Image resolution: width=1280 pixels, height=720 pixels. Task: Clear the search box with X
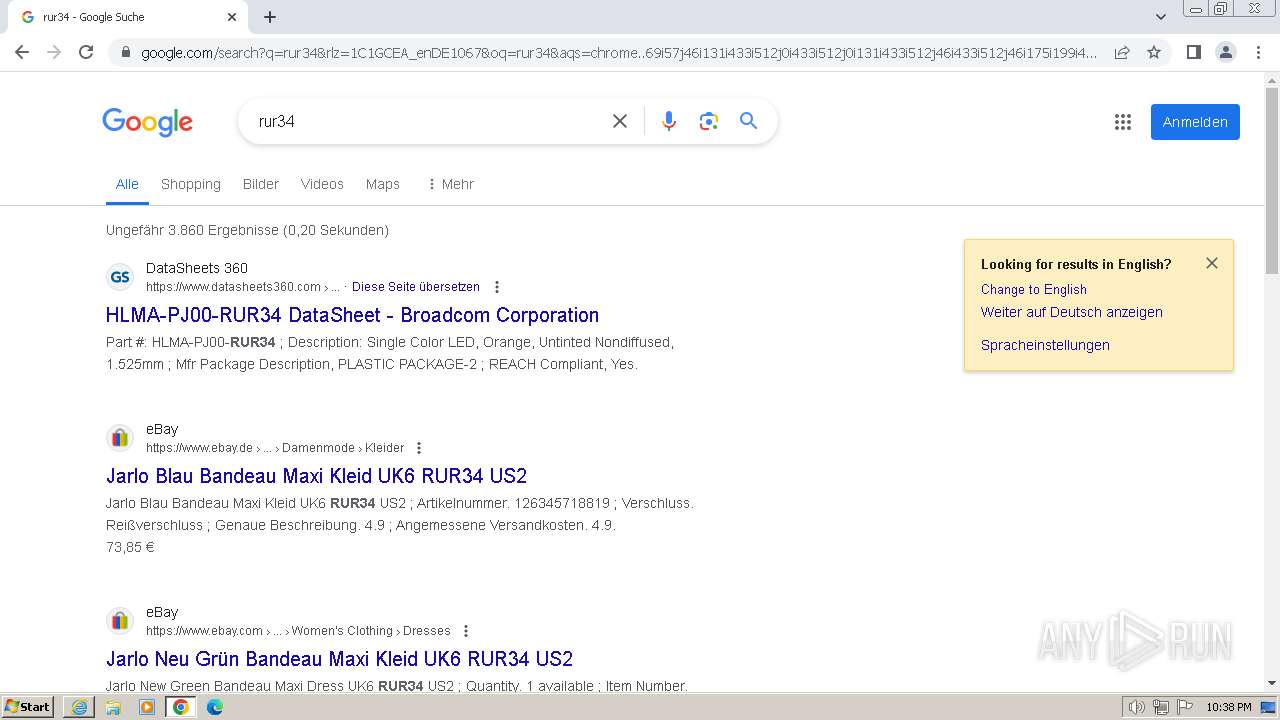click(x=620, y=121)
